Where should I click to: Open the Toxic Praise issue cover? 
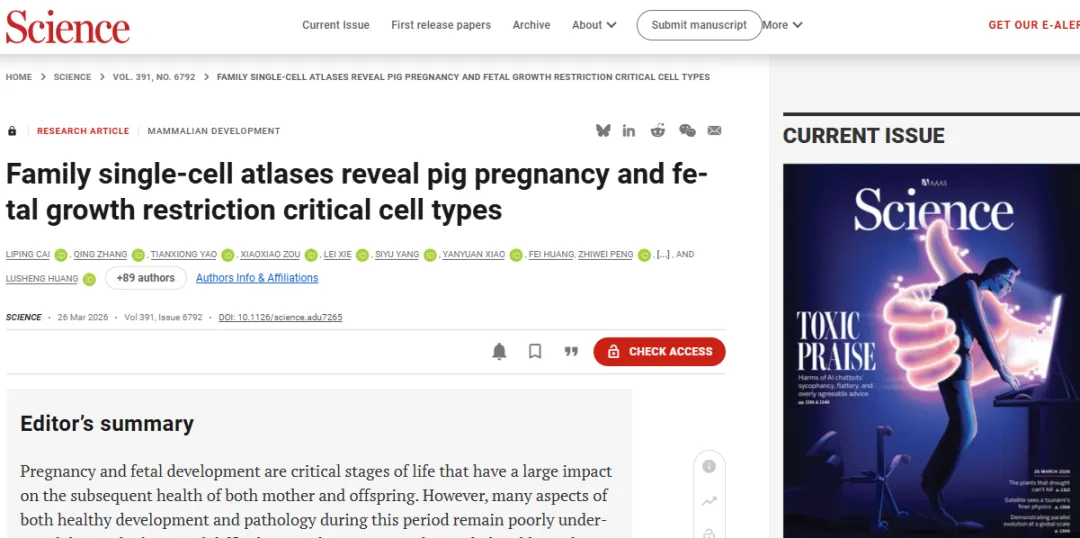point(931,351)
